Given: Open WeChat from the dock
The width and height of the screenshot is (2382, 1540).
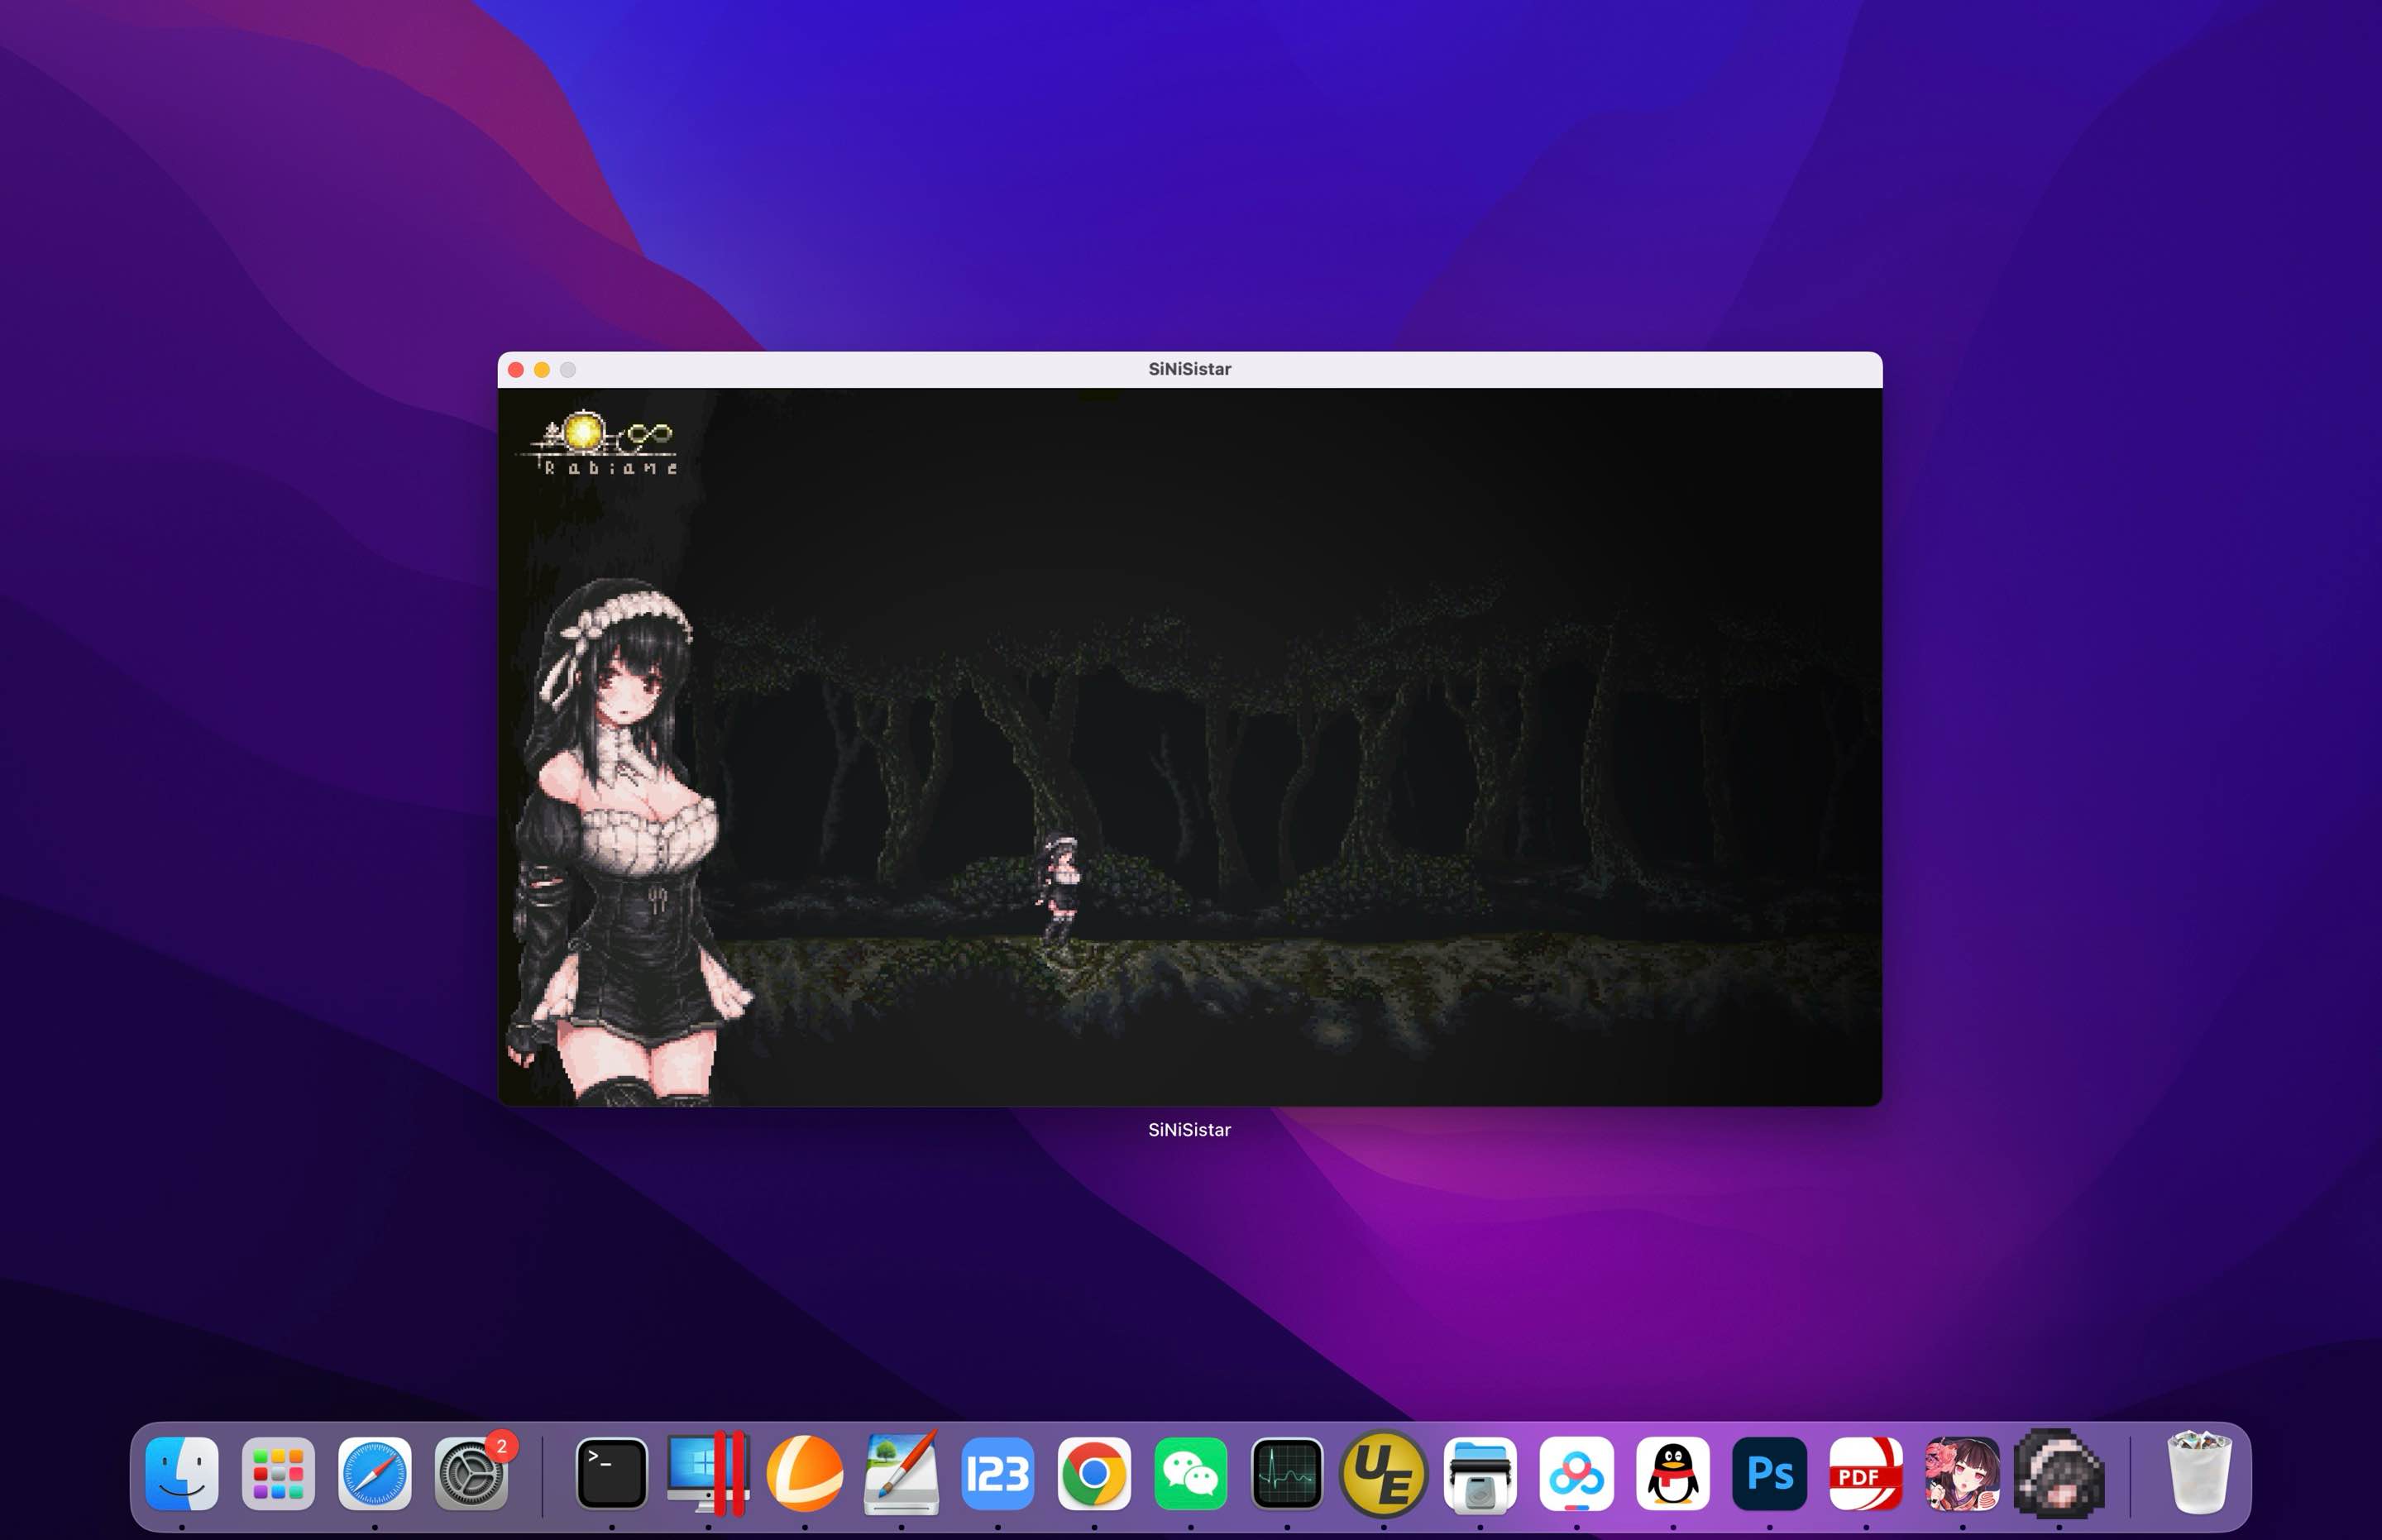Looking at the screenshot, I should [1190, 1473].
